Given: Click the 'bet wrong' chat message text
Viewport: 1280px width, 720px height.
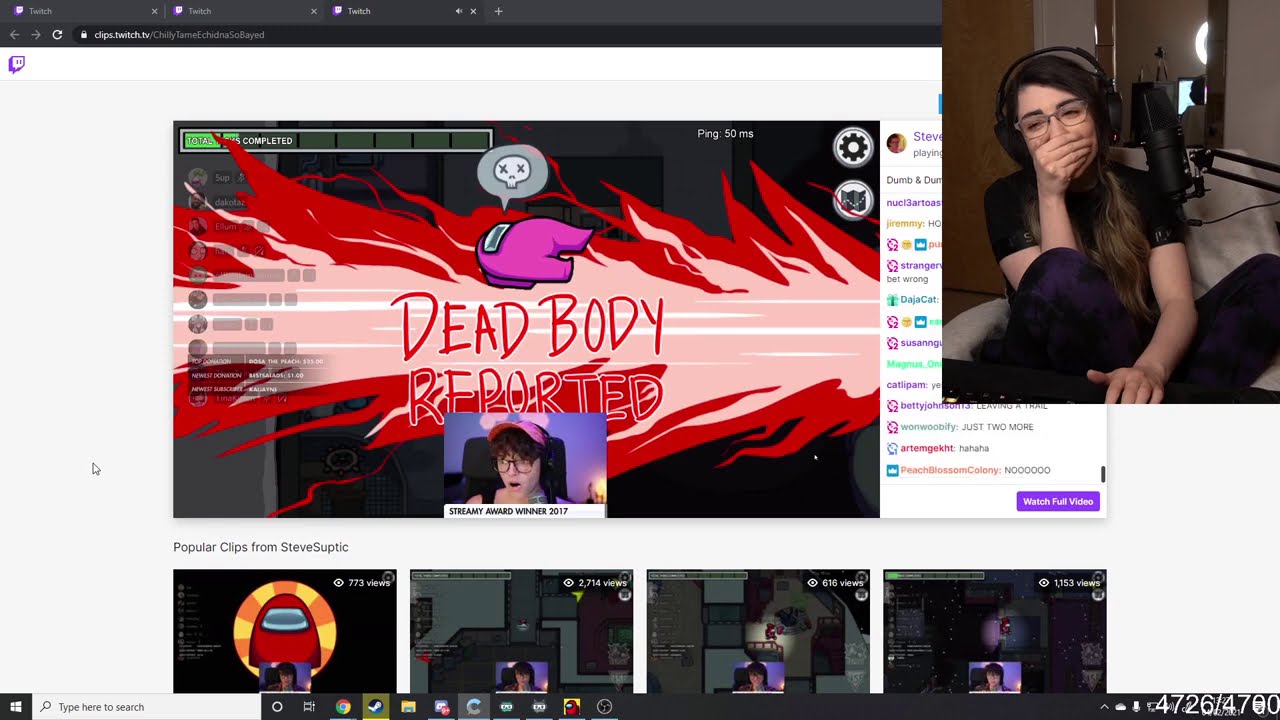Looking at the screenshot, I should click(907, 279).
